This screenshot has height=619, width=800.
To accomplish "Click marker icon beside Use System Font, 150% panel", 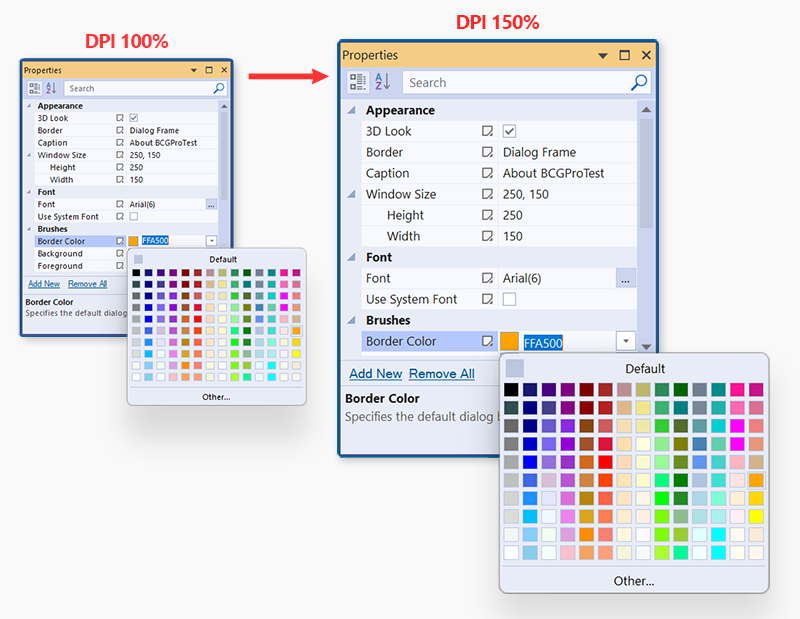I will coord(487,299).
